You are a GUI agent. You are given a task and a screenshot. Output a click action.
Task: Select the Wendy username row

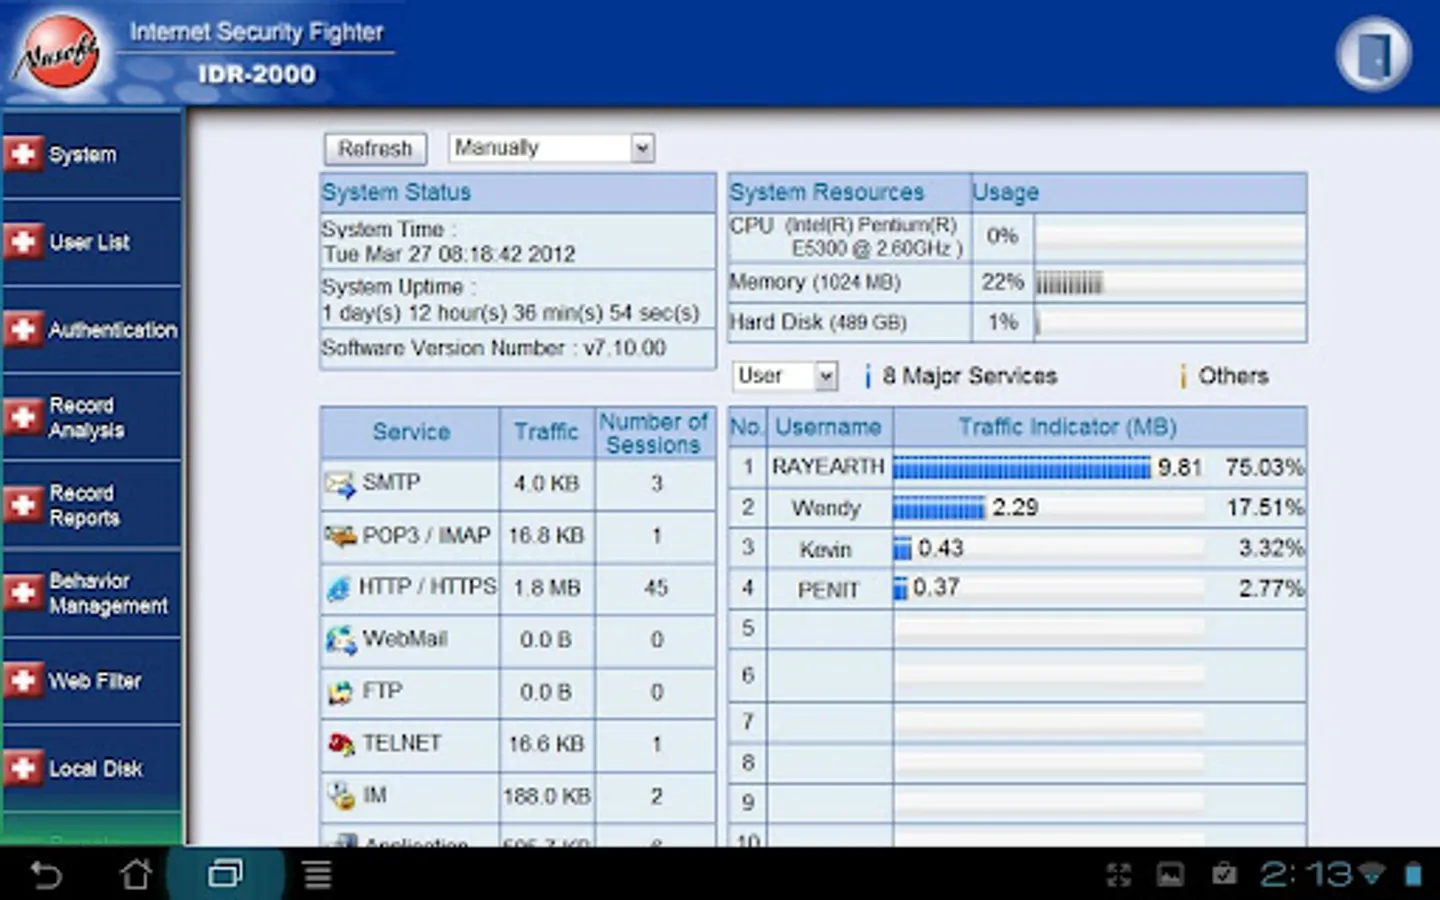point(826,509)
